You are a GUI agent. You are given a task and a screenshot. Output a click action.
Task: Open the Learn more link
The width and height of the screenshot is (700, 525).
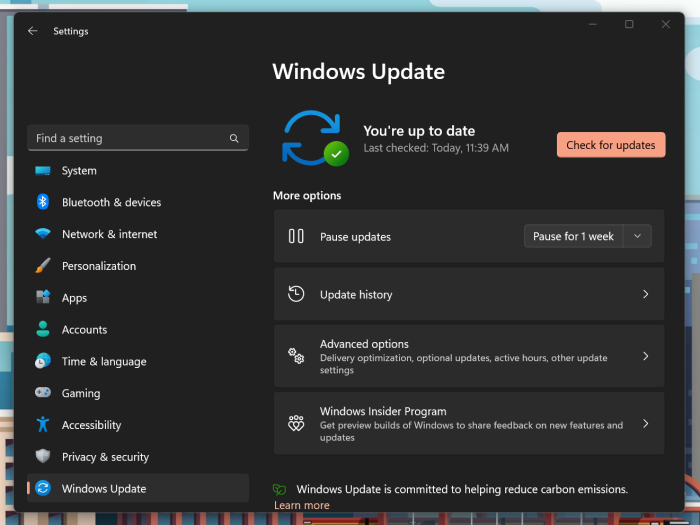pos(302,505)
